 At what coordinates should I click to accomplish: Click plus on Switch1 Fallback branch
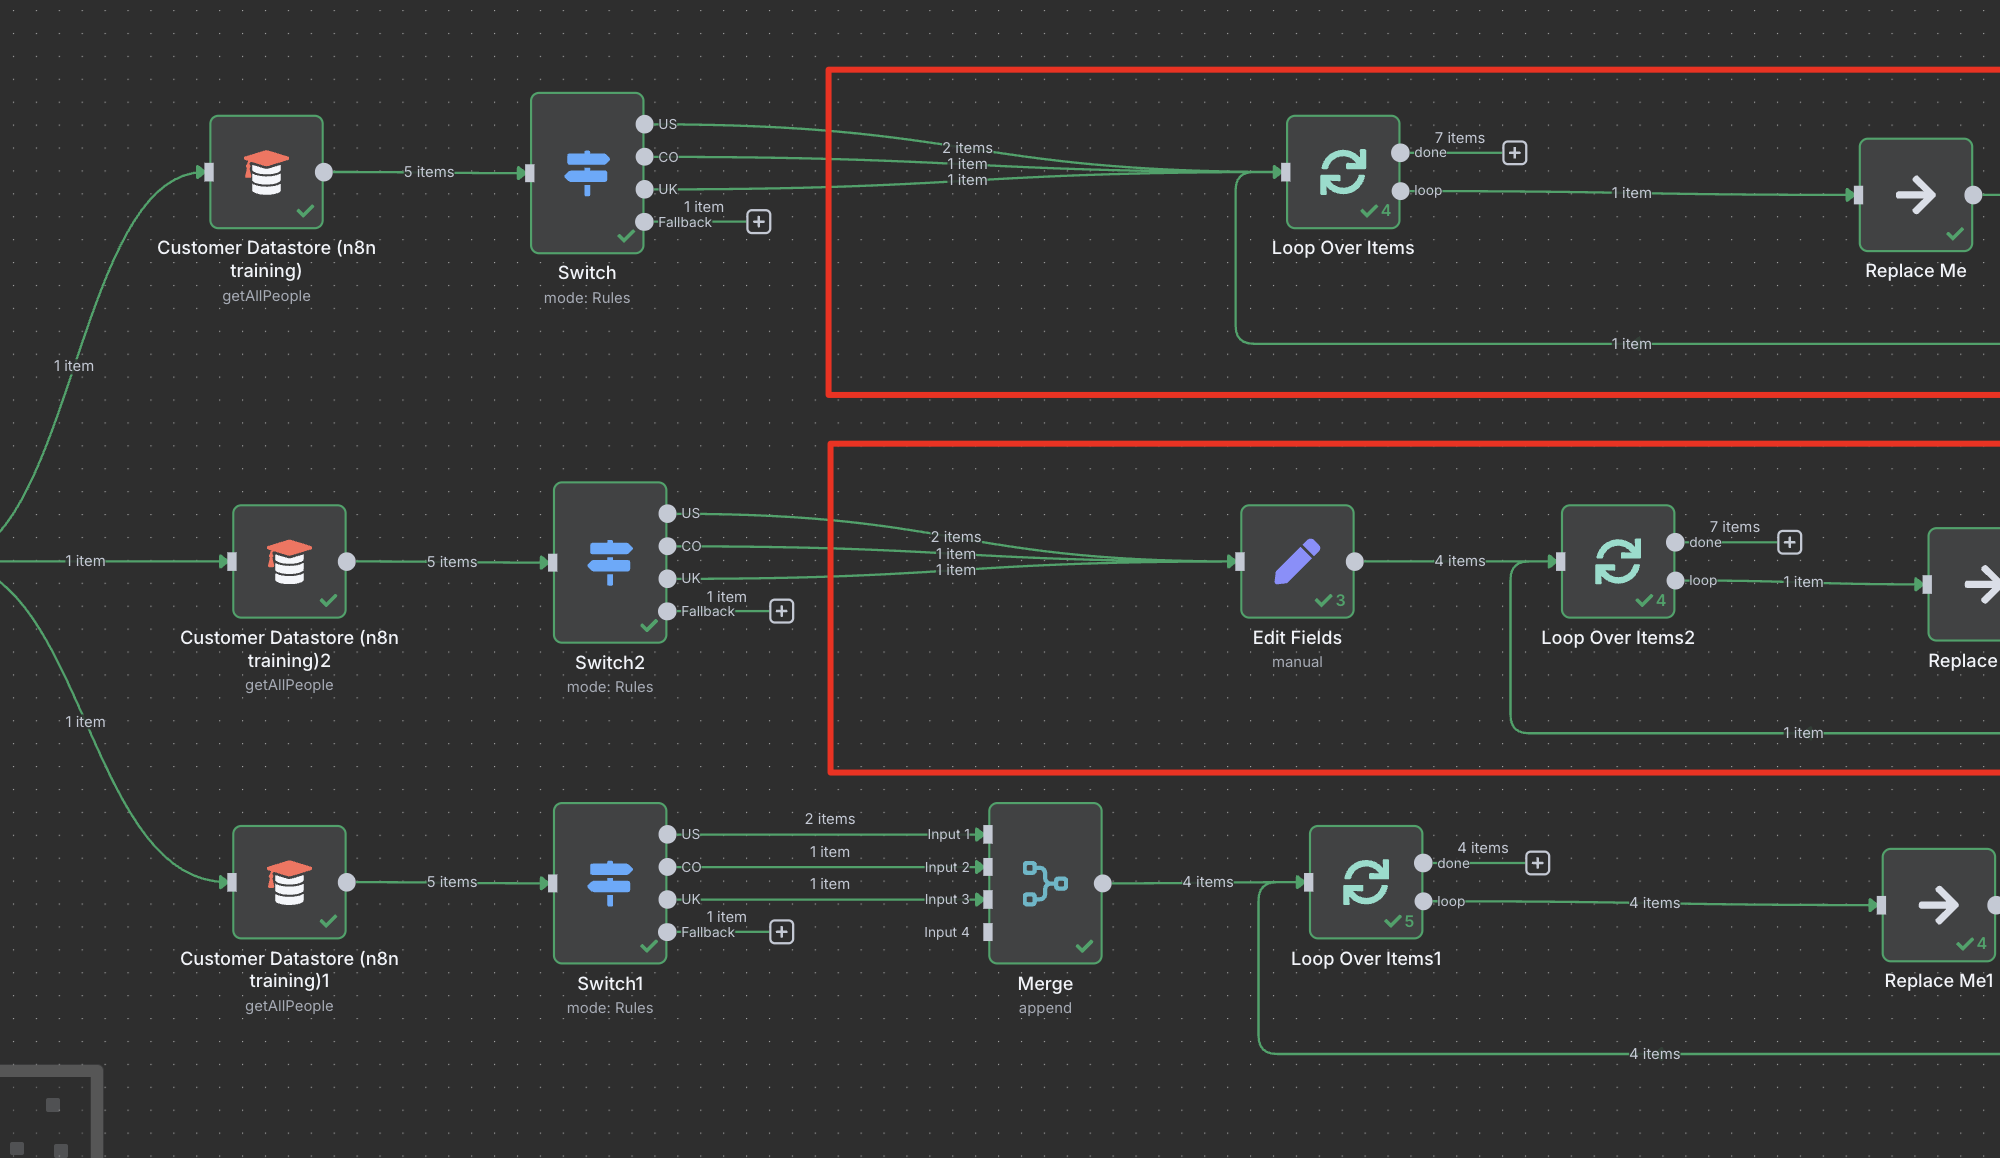782,932
